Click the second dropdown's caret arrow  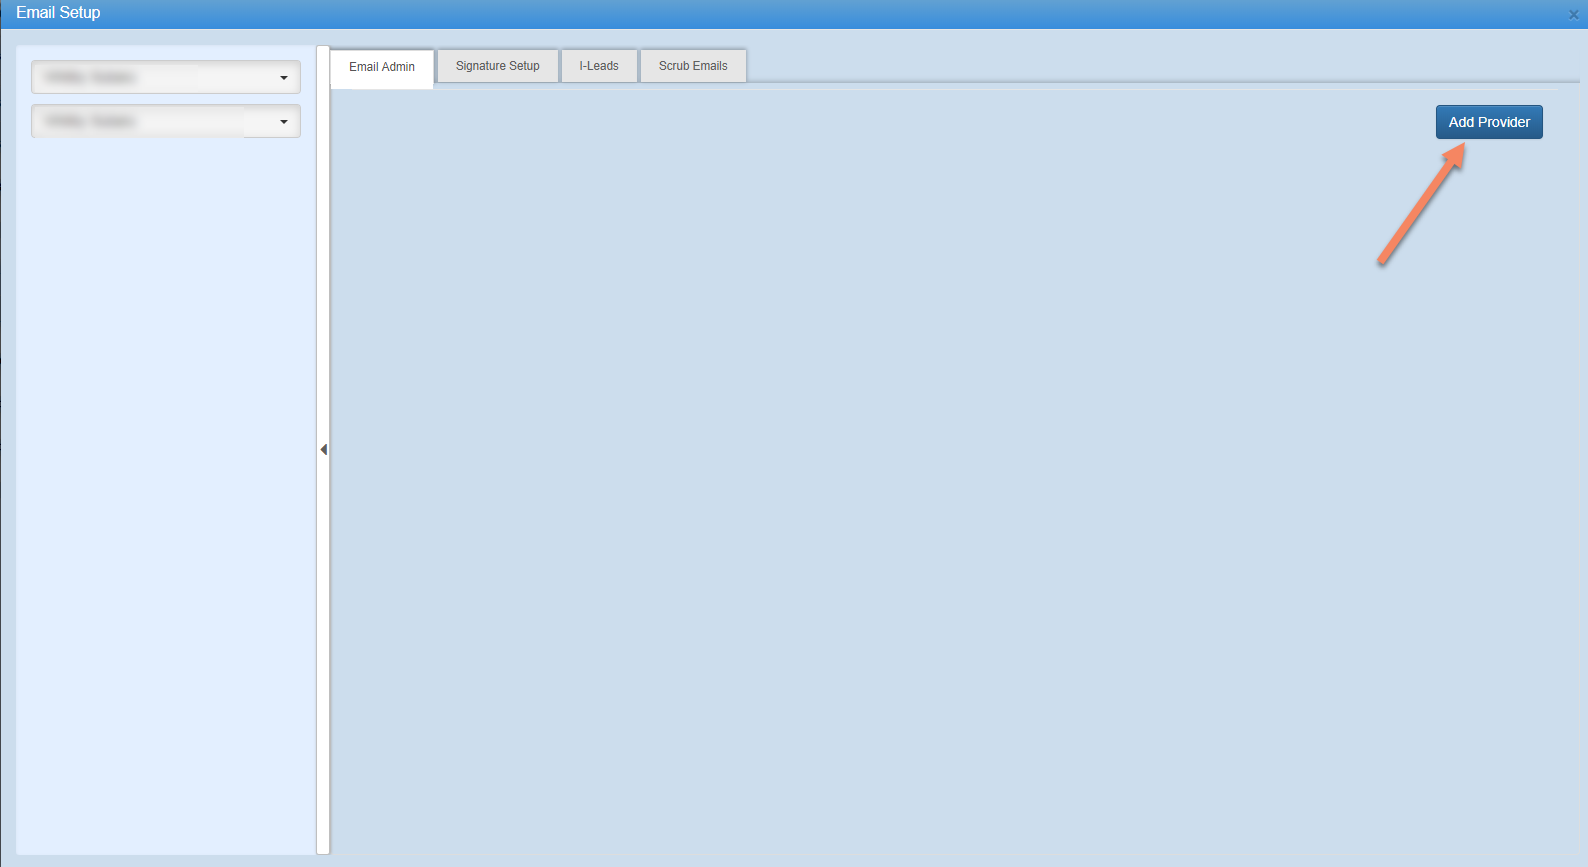tap(284, 122)
